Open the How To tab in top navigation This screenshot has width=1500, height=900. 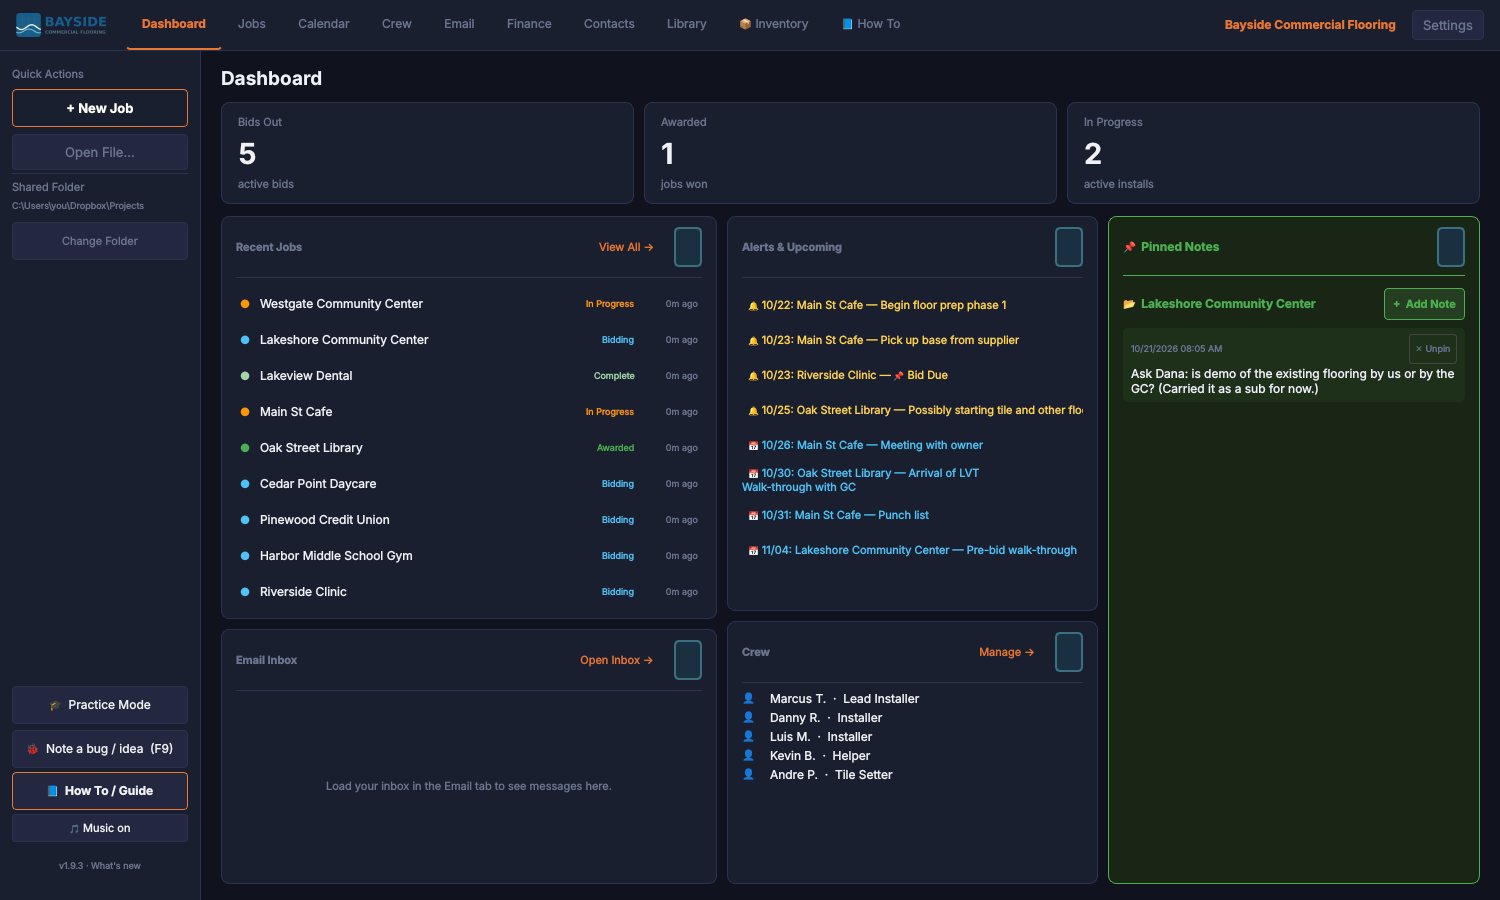click(x=871, y=24)
